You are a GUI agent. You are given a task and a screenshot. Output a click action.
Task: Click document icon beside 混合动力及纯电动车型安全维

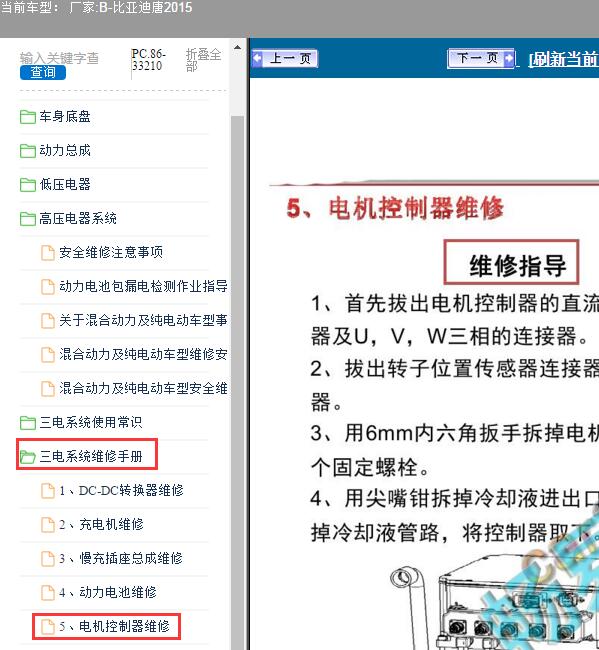48,389
